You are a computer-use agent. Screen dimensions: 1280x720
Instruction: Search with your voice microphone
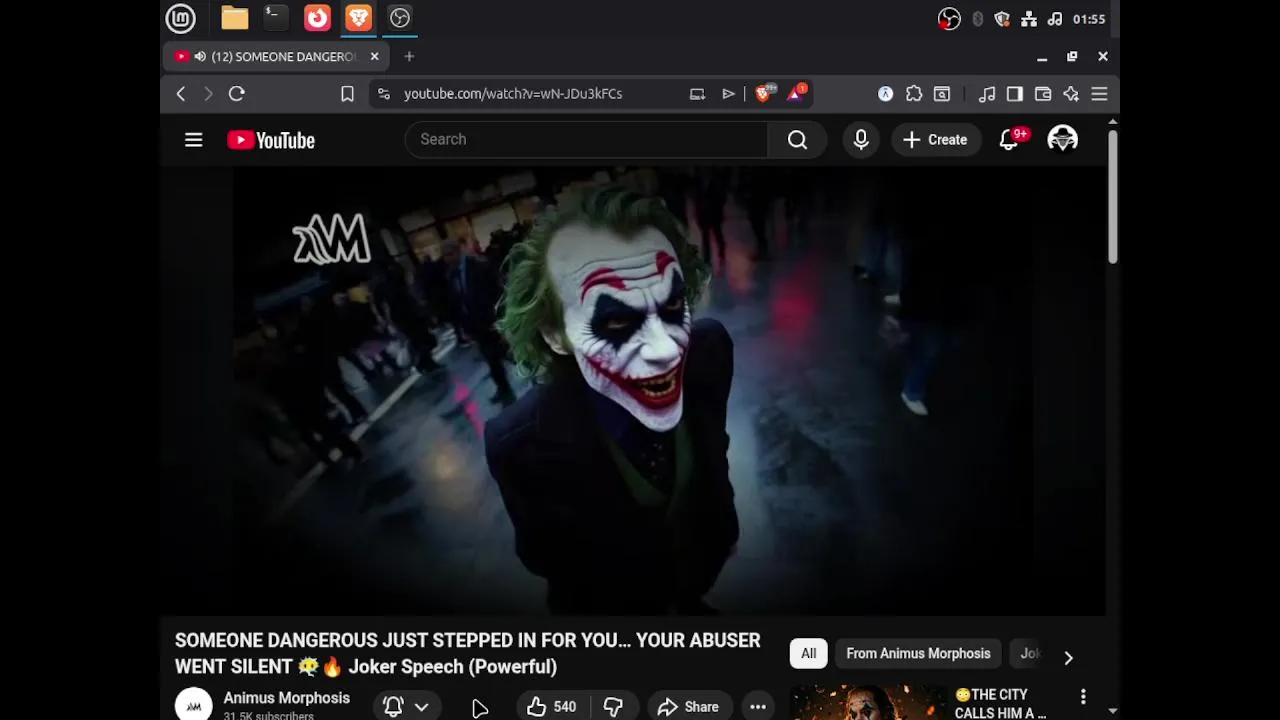pos(861,140)
